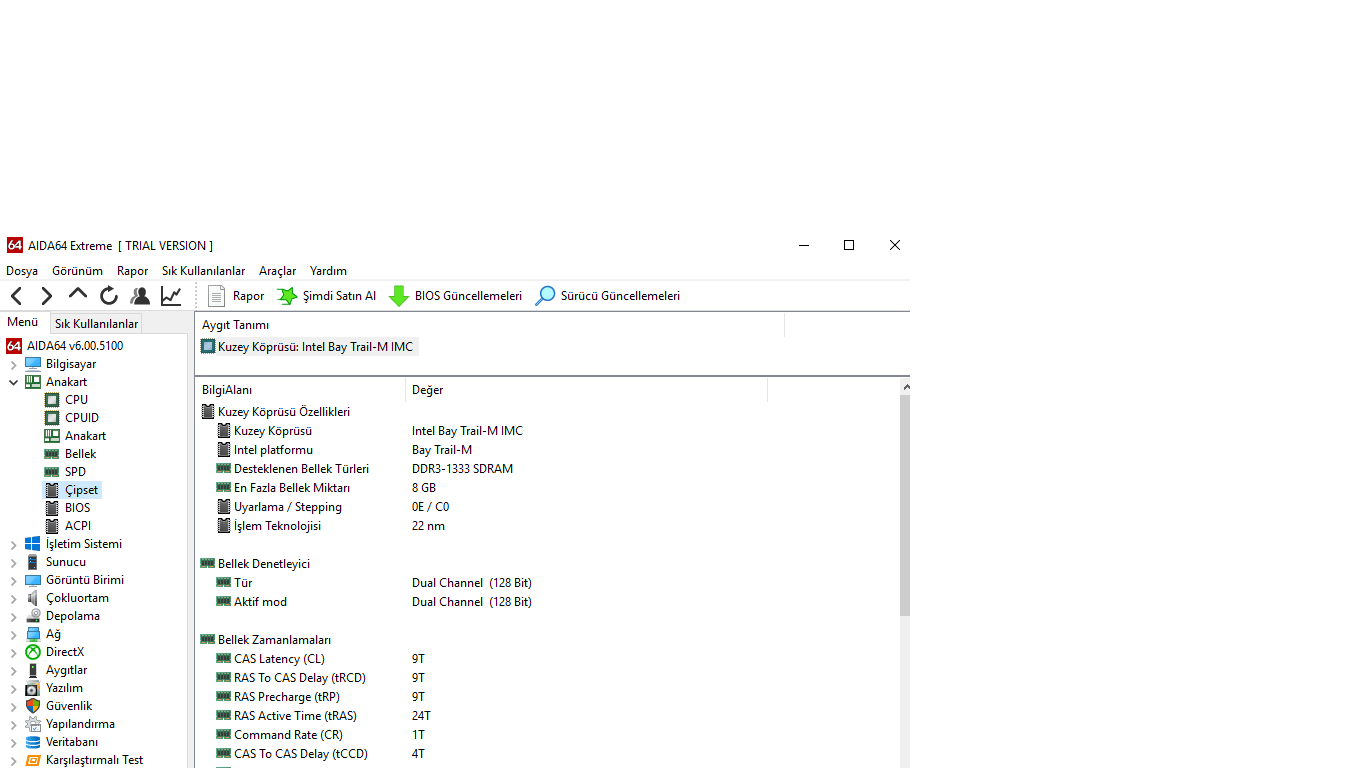Open the Araçlar menu
This screenshot has height=768, width=1366.
pos(277,271)
